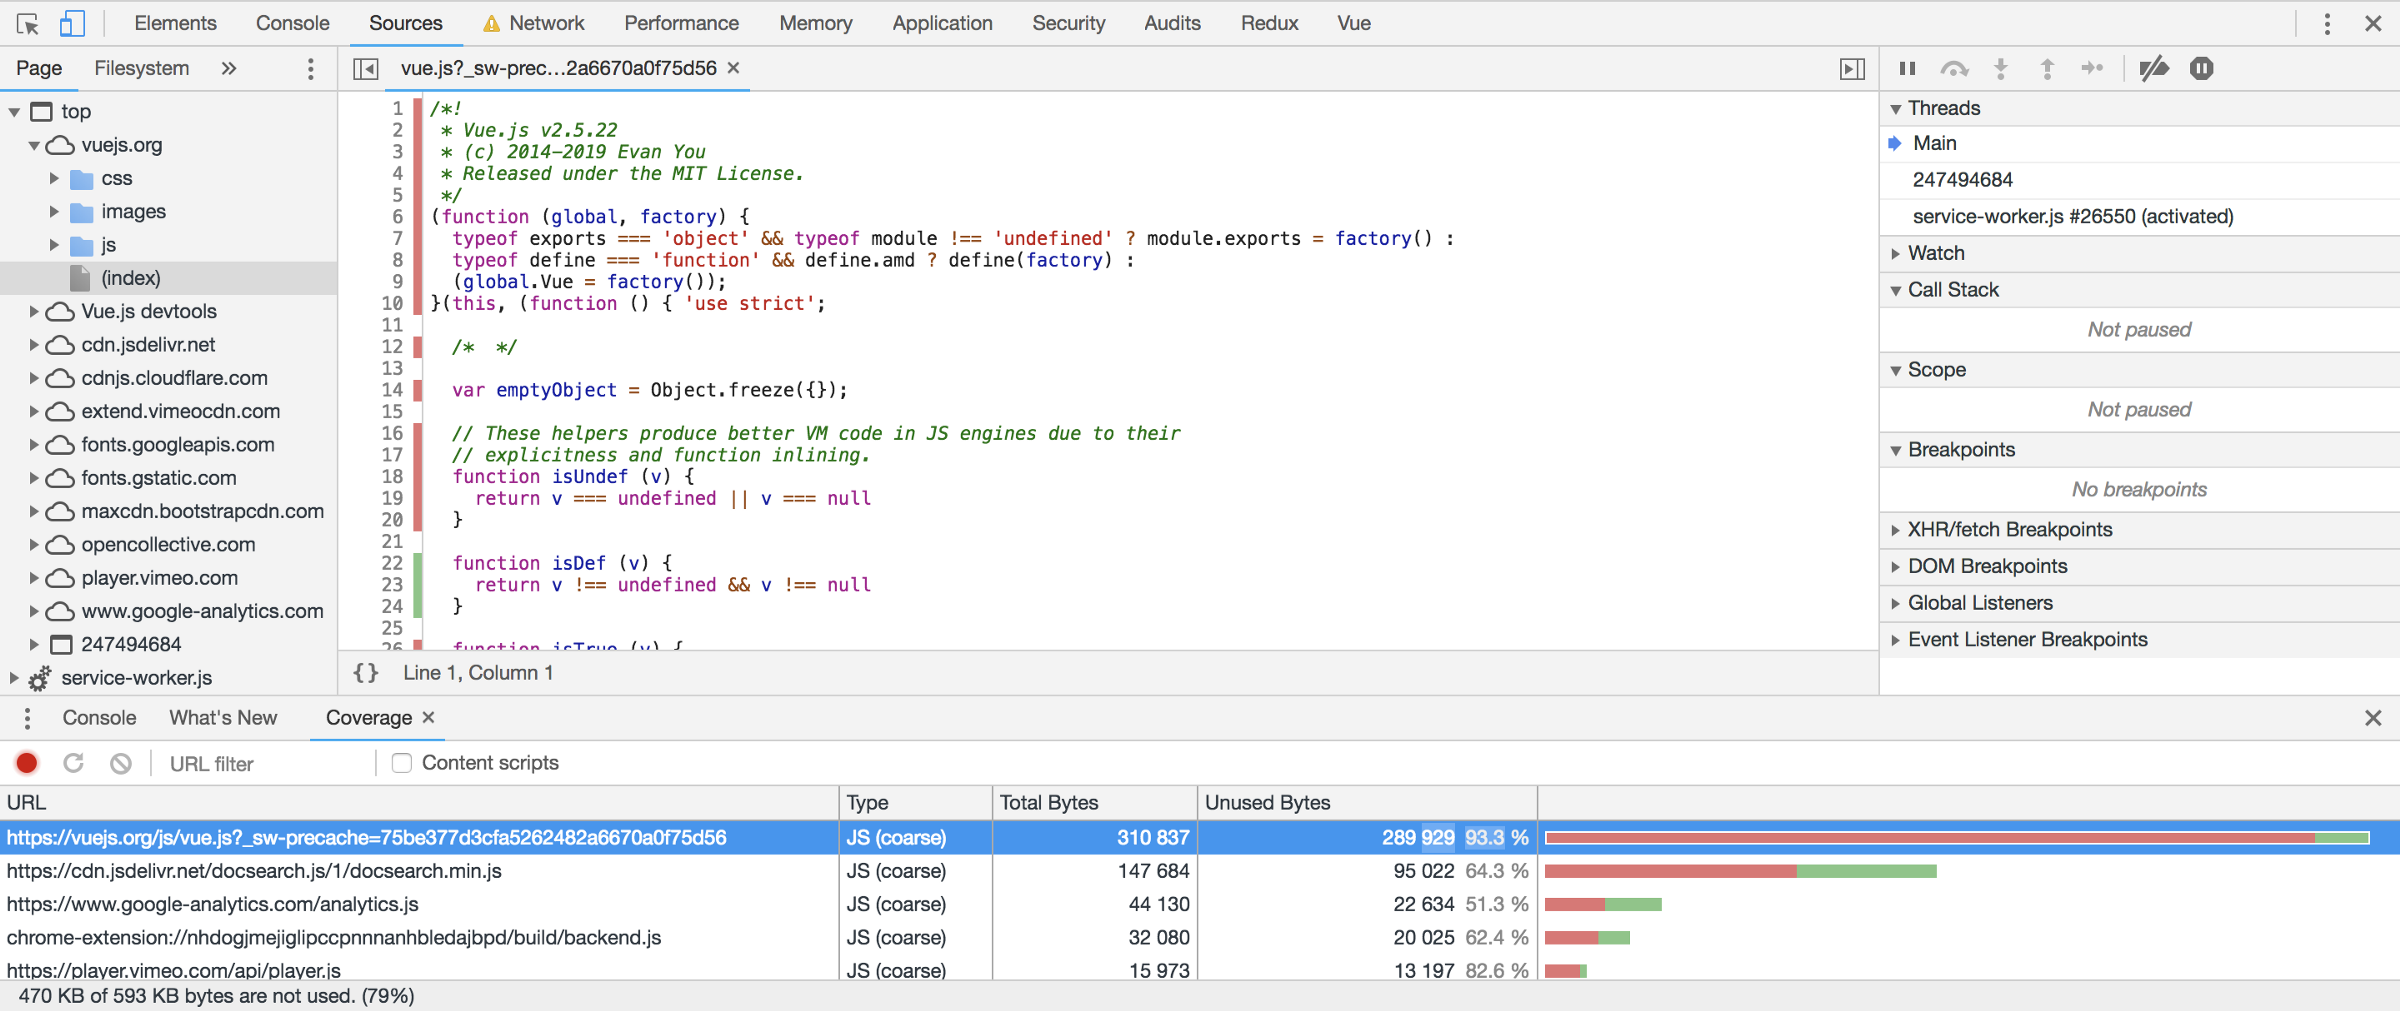The height and width of the screenshot is (1011, 2400).
Task: Open the Network tab
Action: tap(533, 23)
